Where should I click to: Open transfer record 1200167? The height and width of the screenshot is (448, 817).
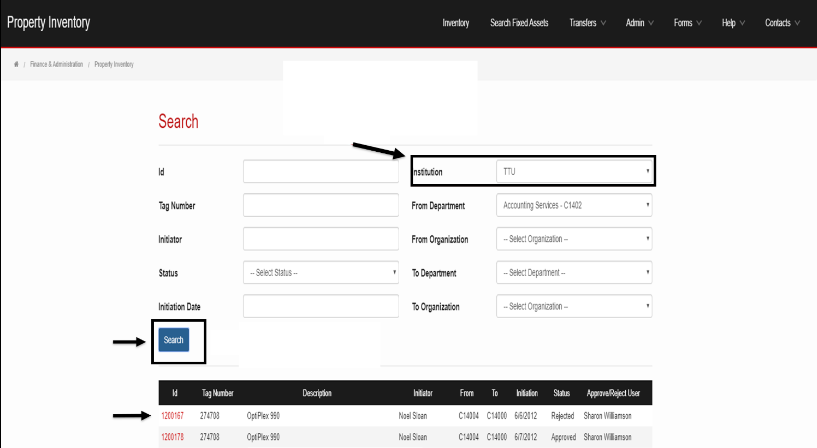click(172, 416)
